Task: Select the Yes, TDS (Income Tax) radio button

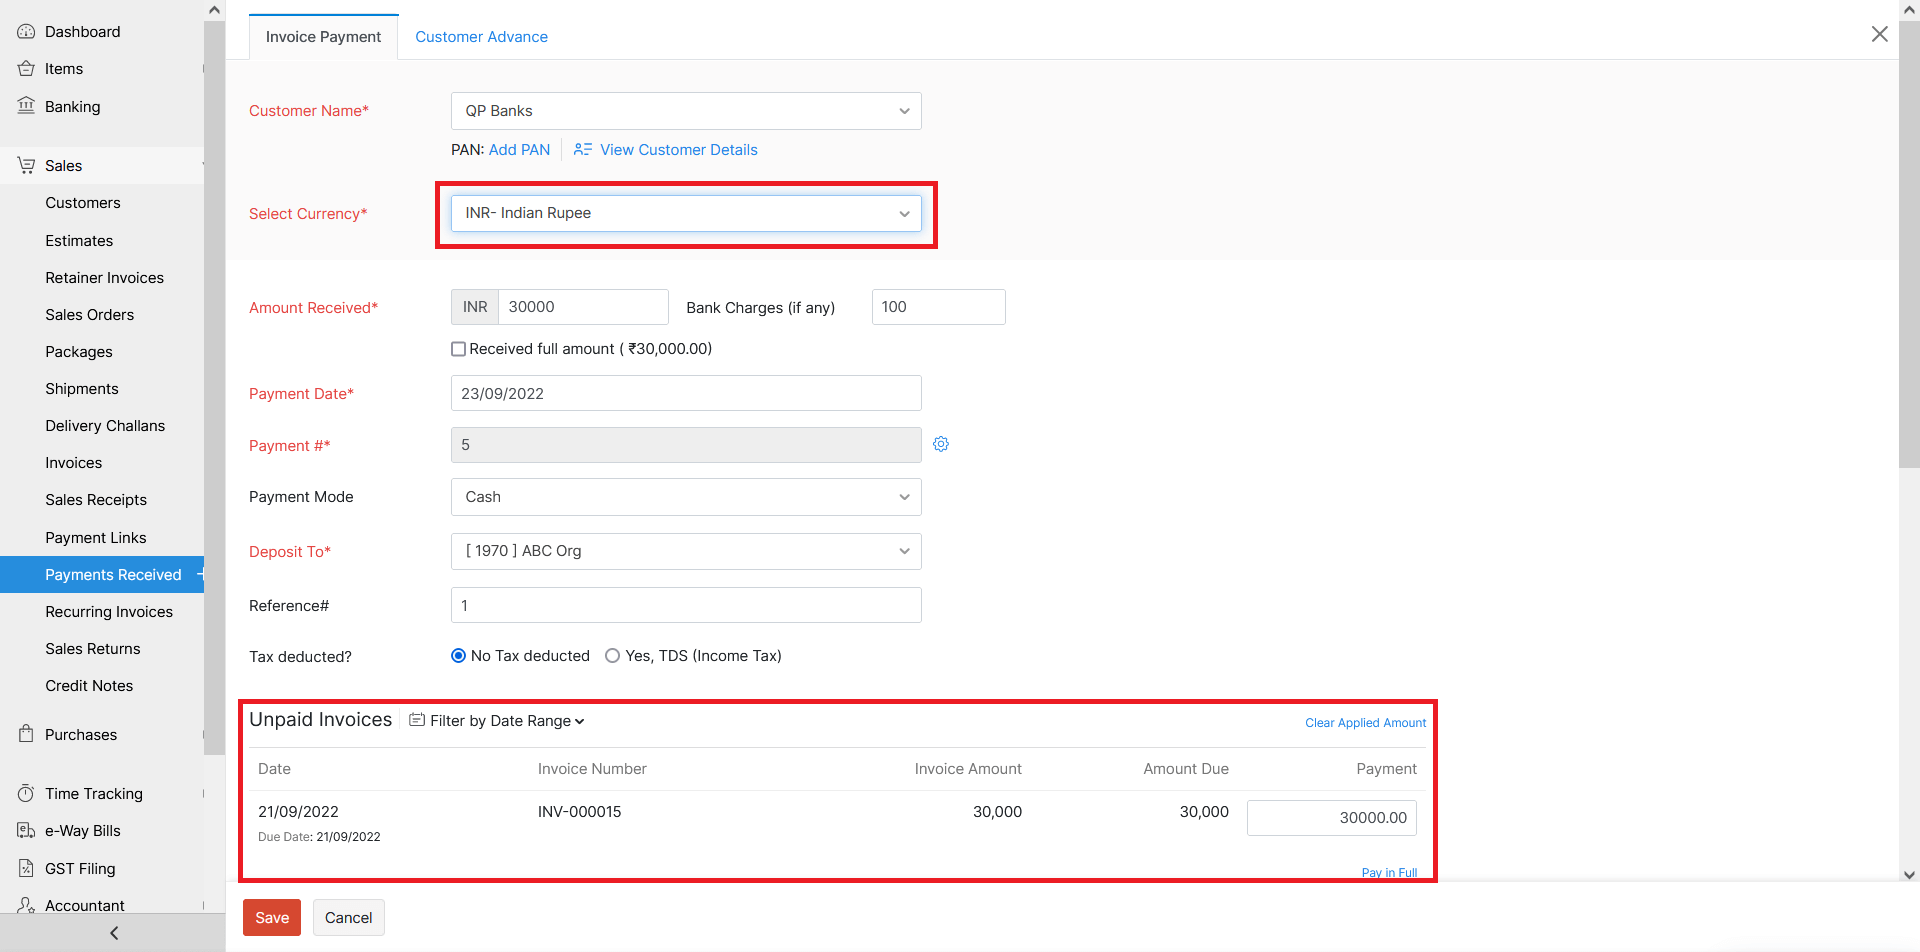Action: click(612, 655)
